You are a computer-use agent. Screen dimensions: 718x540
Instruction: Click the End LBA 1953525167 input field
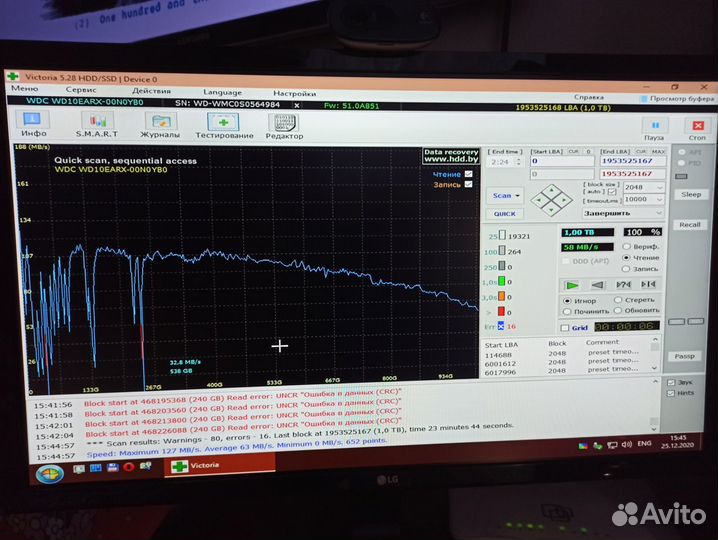[x=633, y=161]
